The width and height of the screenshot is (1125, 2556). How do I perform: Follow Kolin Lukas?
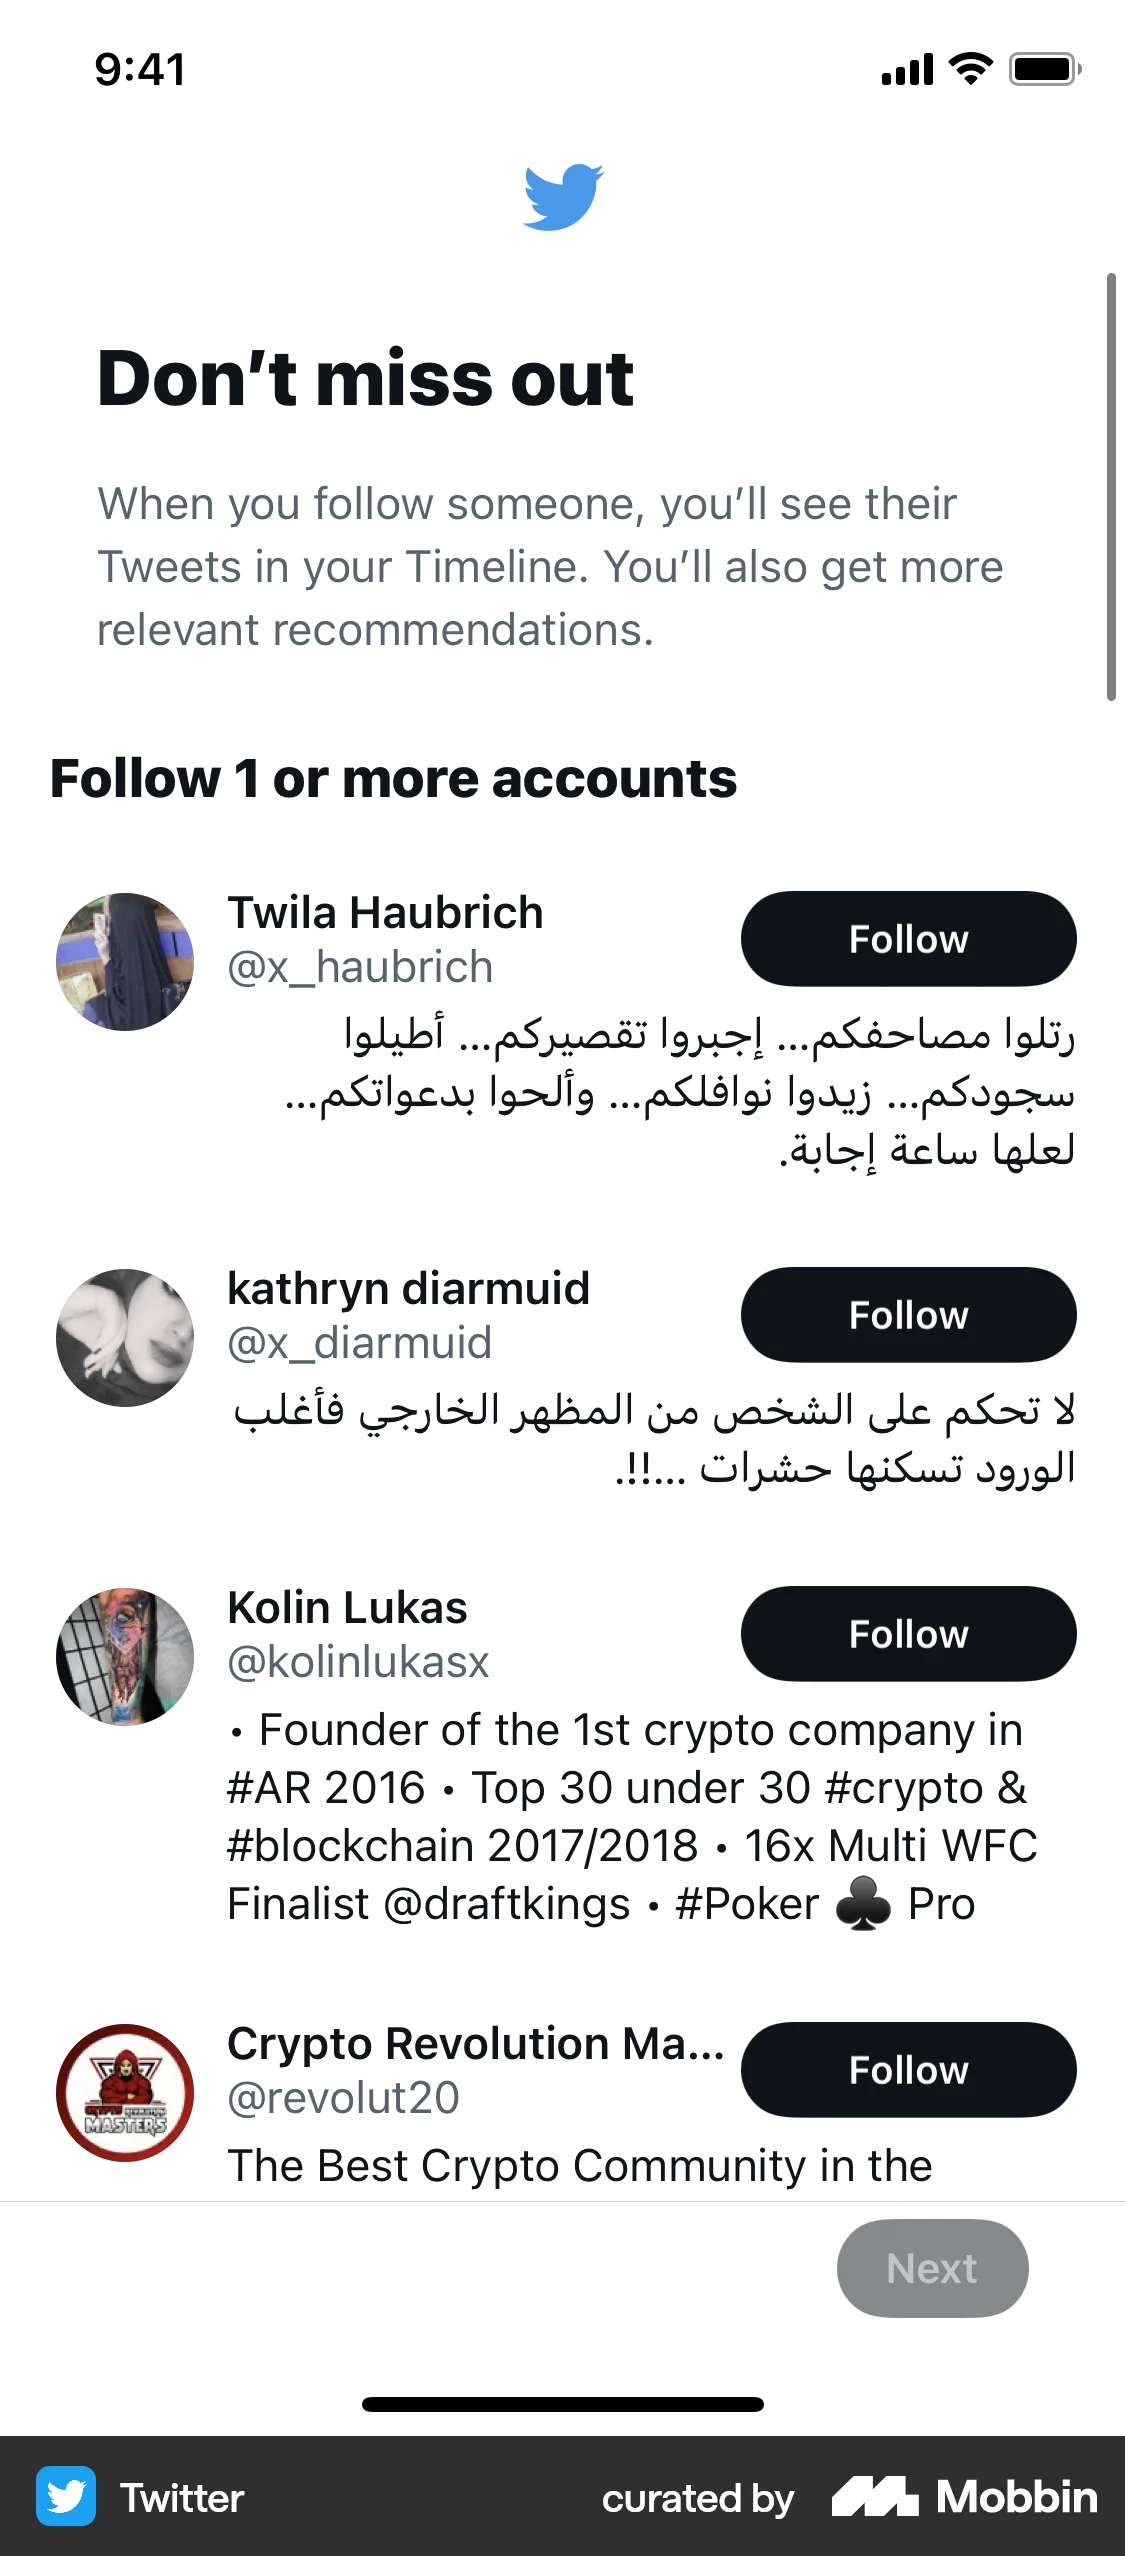point(907,1633)
